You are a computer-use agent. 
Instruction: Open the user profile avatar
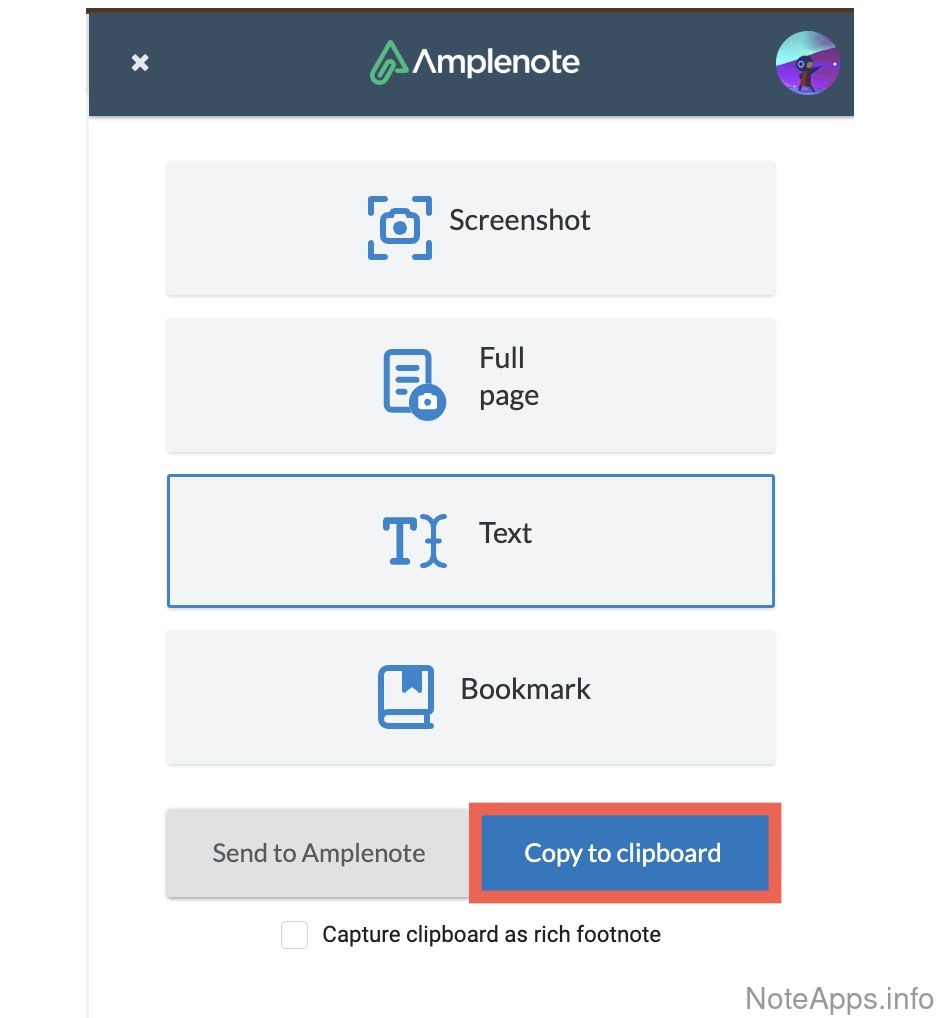(x=807, y=63)
